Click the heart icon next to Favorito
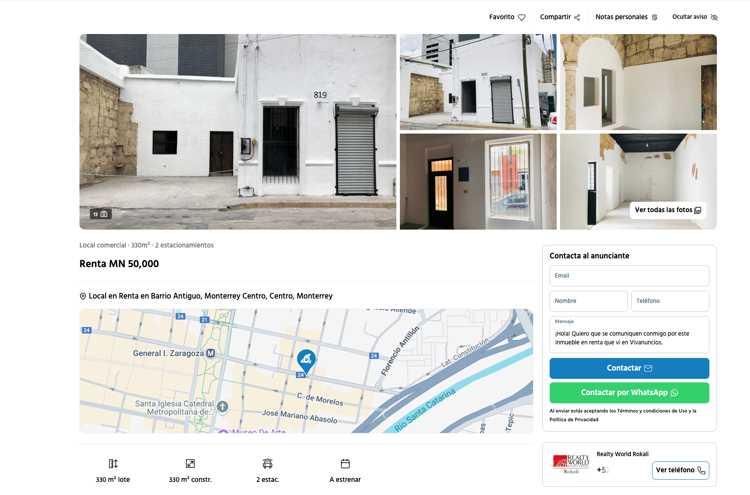Image resolution: width=750 pixels, height=495 pixels. pos(522,17)
